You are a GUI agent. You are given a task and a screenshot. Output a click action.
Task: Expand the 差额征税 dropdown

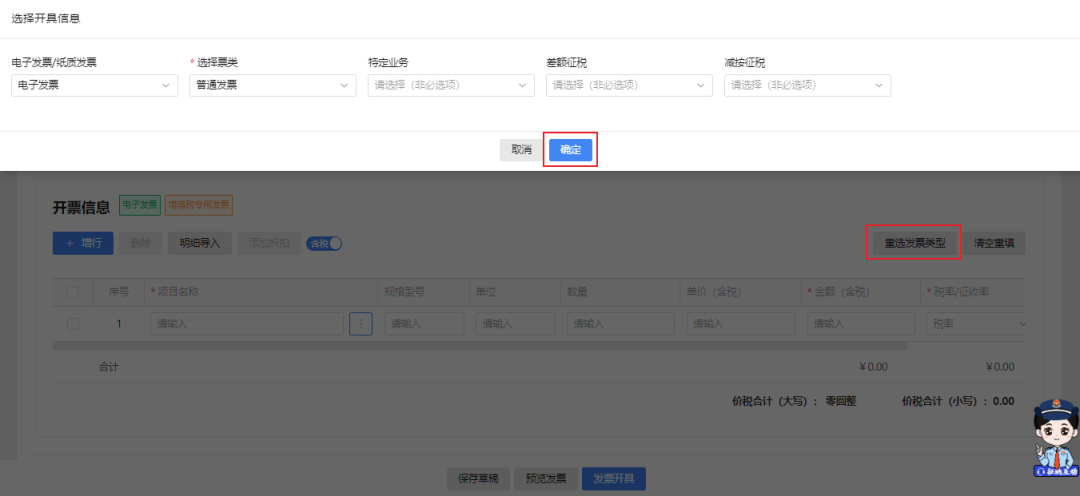pos(630,85)
